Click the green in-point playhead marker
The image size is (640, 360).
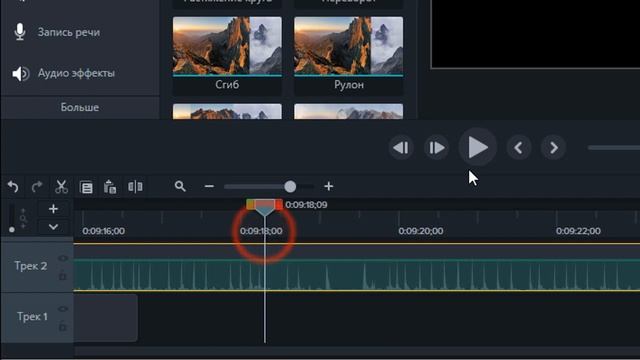coord(250,204)
